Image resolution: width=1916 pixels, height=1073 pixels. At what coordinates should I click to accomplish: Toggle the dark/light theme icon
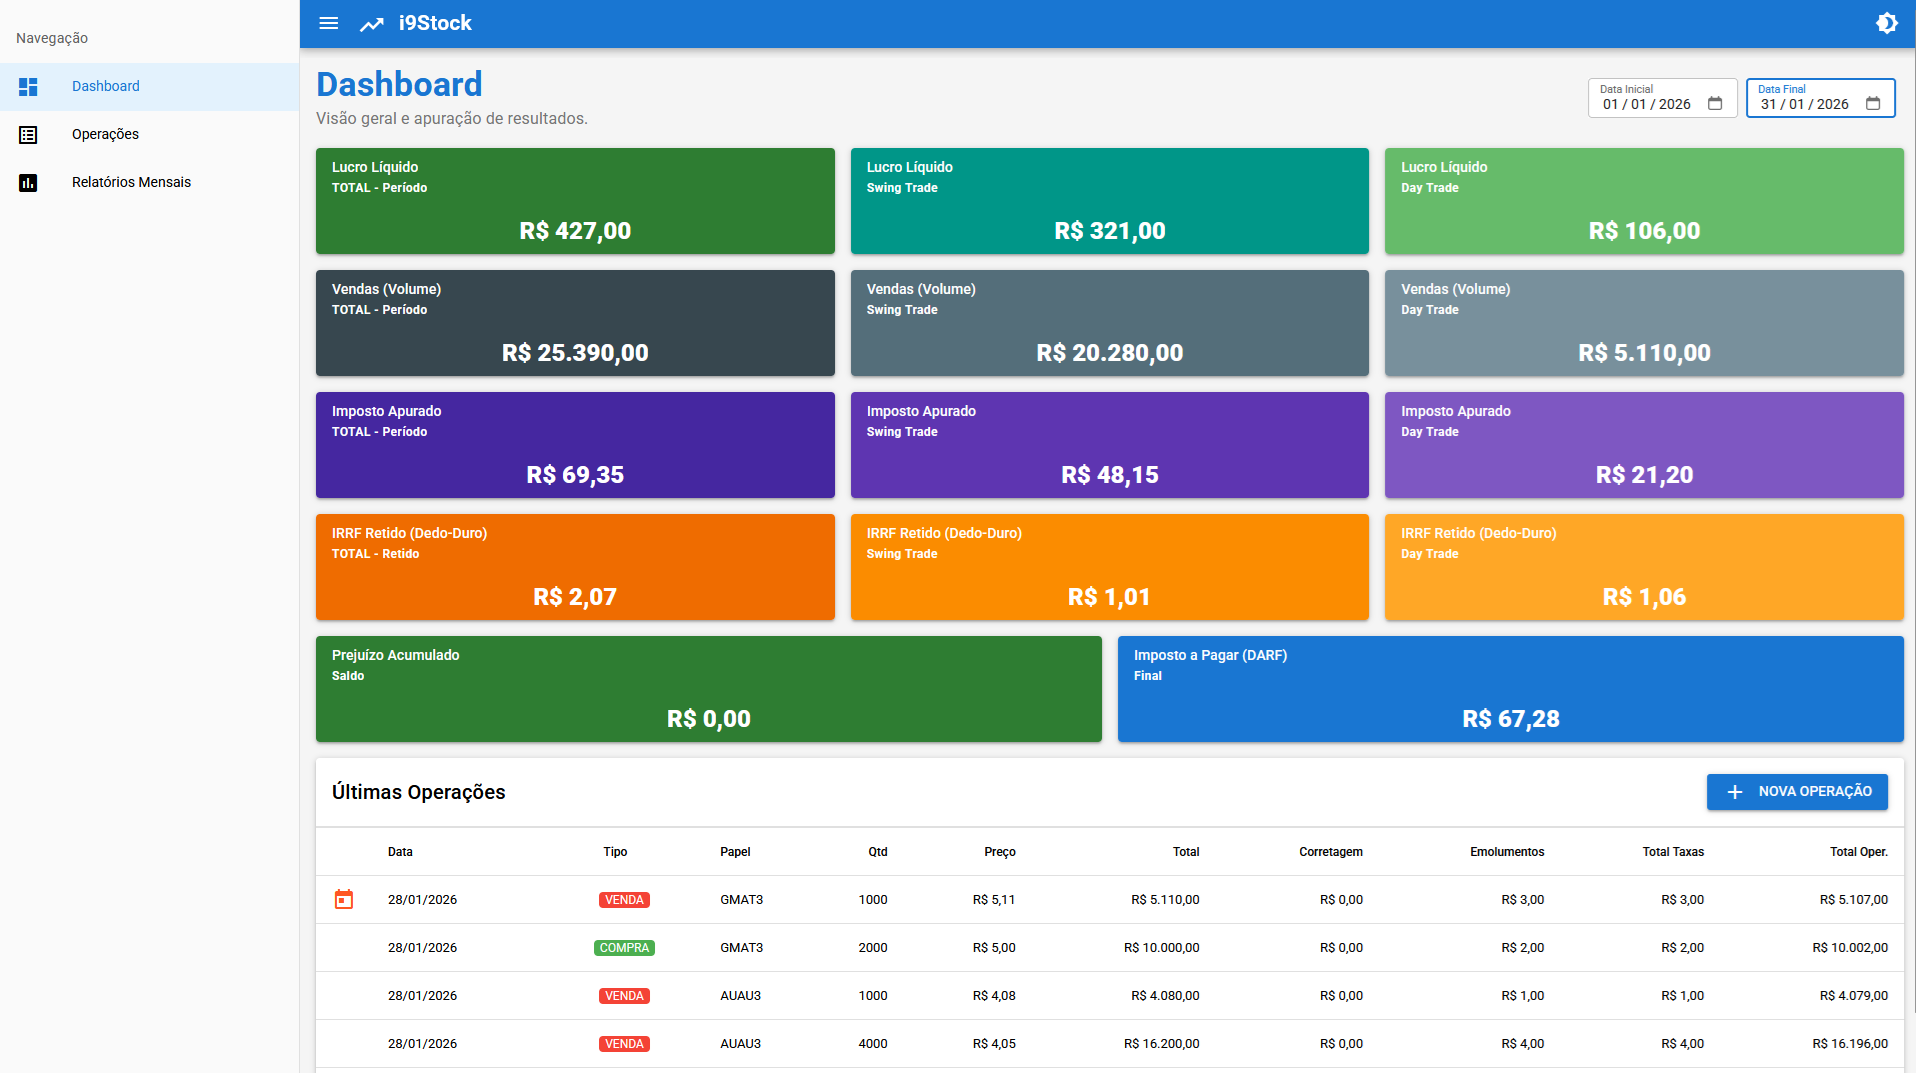click(x=1886, y=23)
